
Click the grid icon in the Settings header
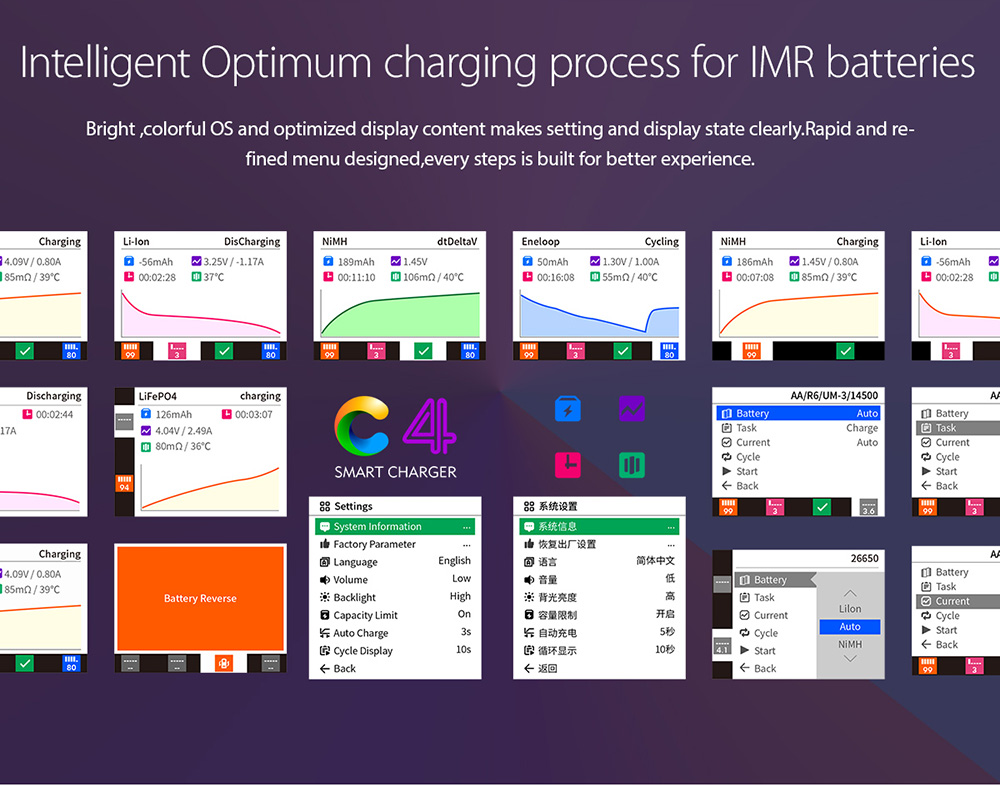click(x=325, y=506)
